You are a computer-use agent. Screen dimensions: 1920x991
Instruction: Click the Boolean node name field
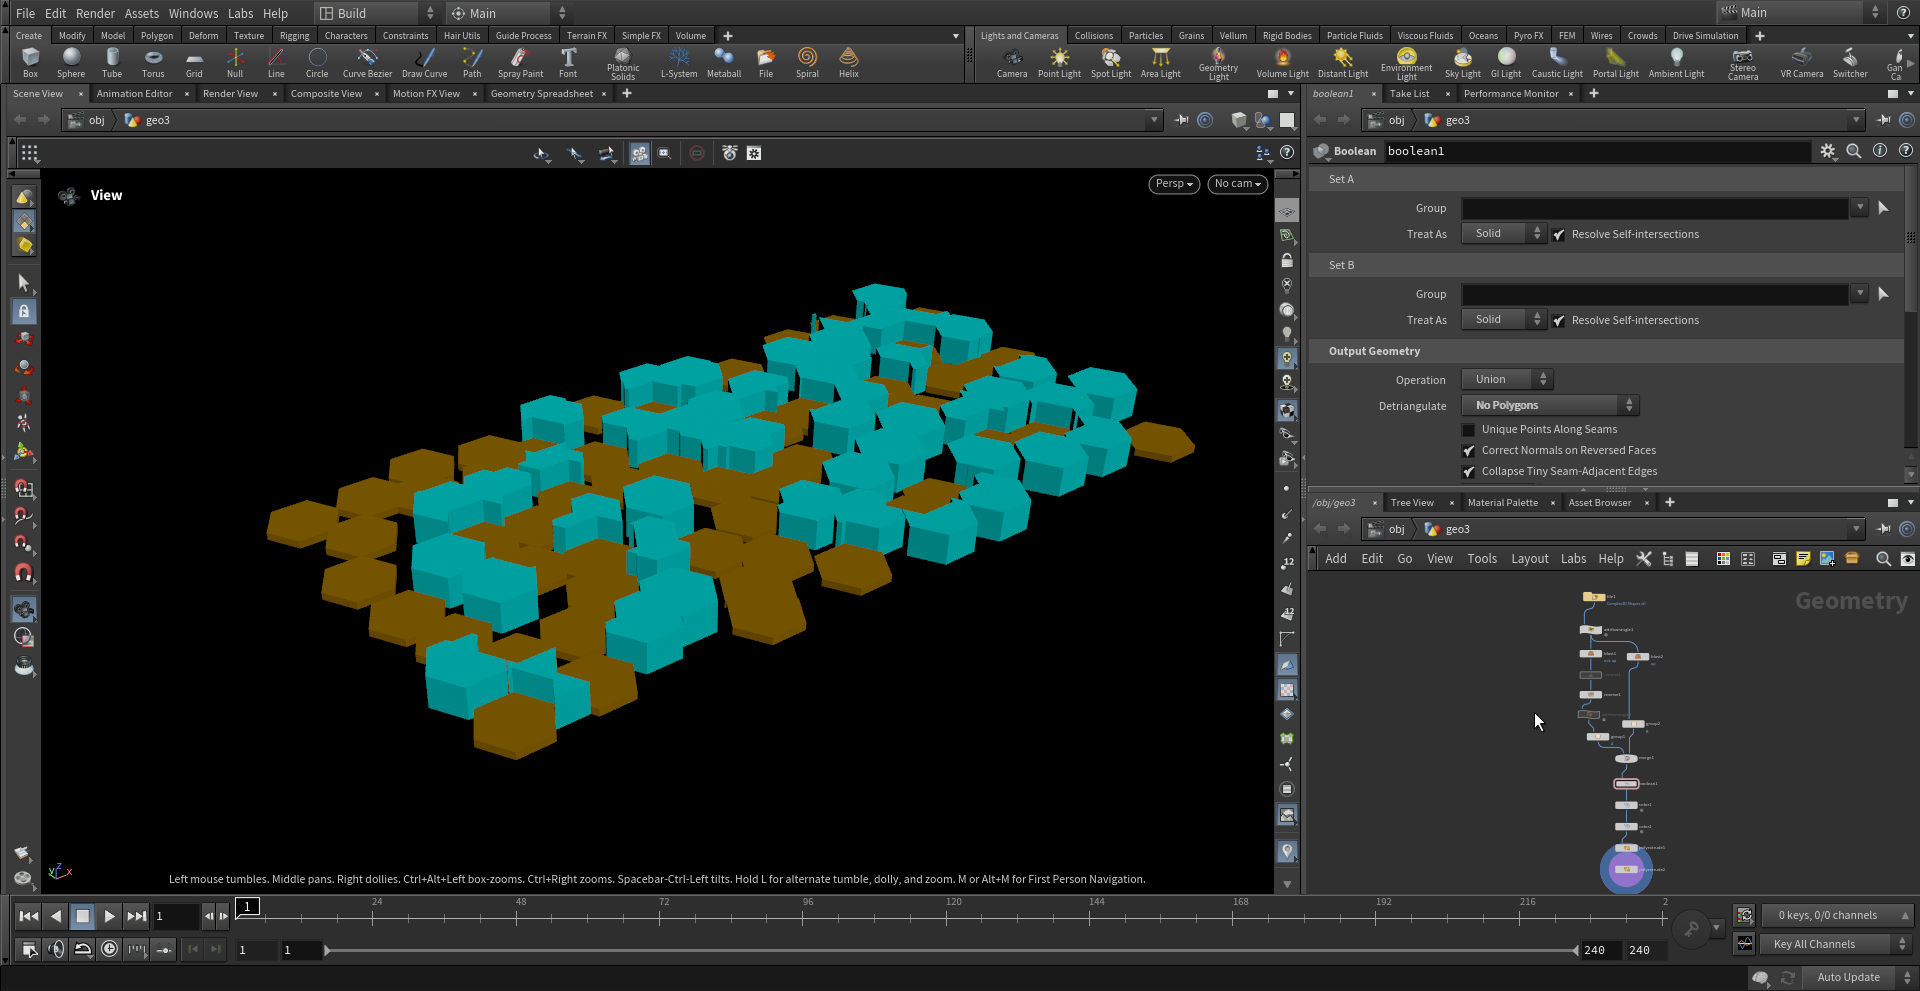coord(1597,151)
